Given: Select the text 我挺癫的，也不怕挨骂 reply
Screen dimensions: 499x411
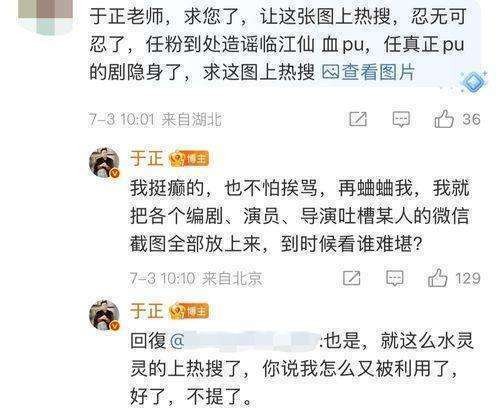Looking at the screenshot, I should pyautogui.click(x=219, y=188).
